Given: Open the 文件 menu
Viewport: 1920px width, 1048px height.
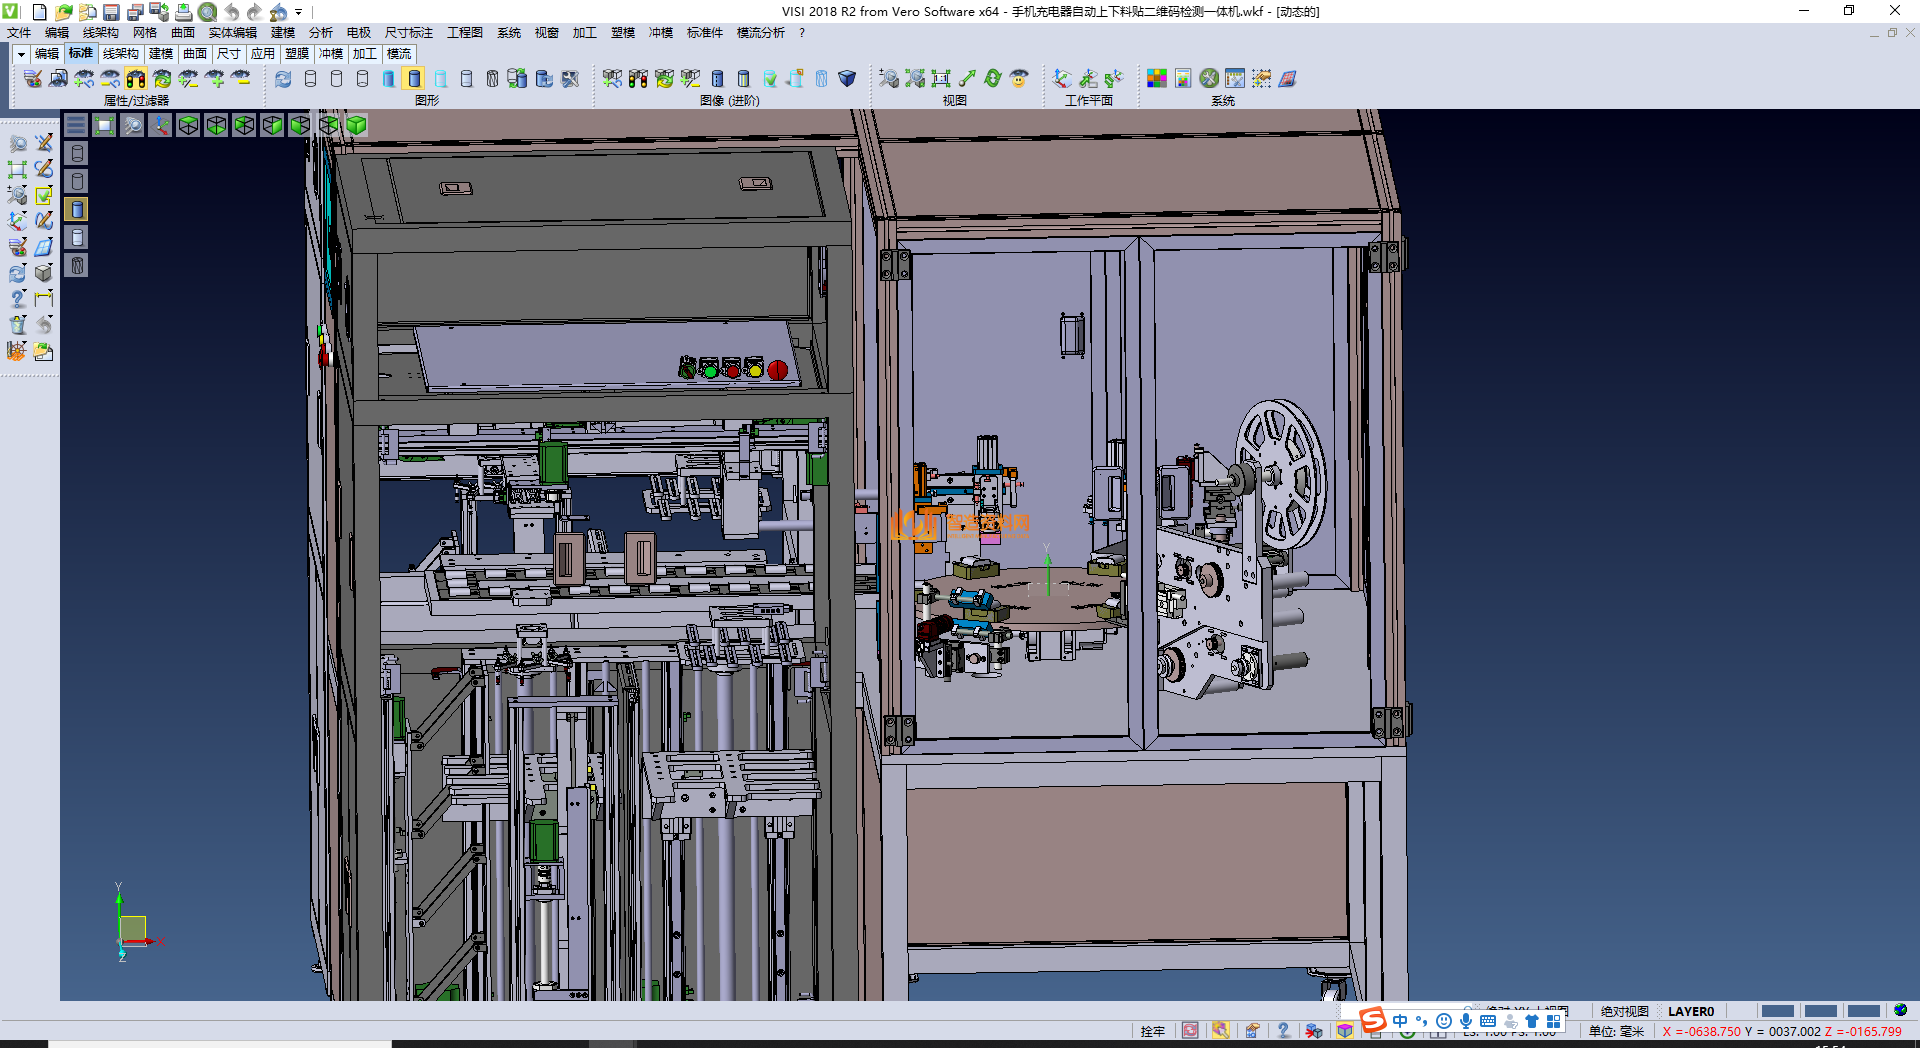Looking at the screenshot, I should pos(19,33).
